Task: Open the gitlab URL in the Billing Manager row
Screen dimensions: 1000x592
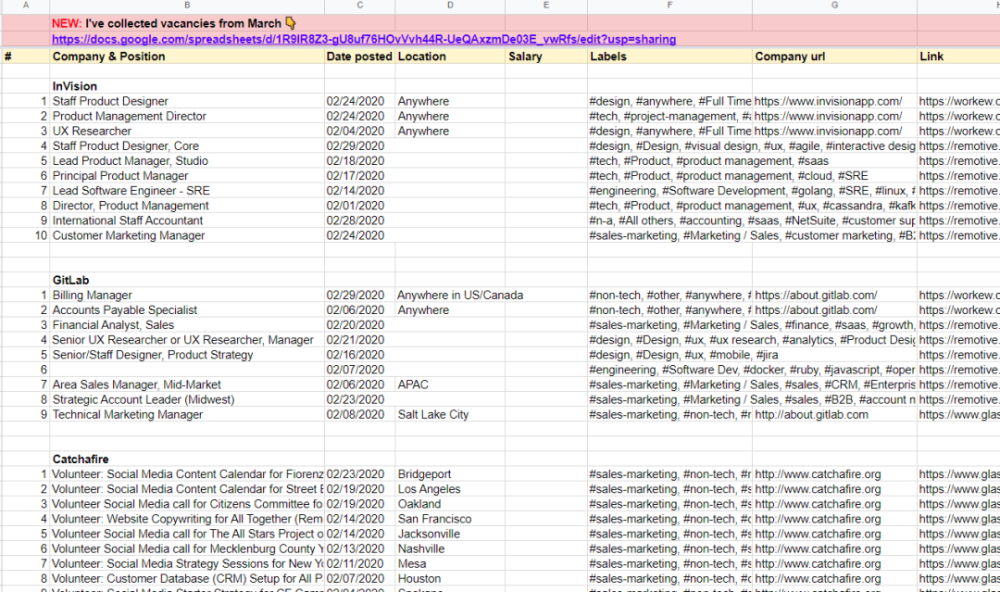Action: coord(816,296)
